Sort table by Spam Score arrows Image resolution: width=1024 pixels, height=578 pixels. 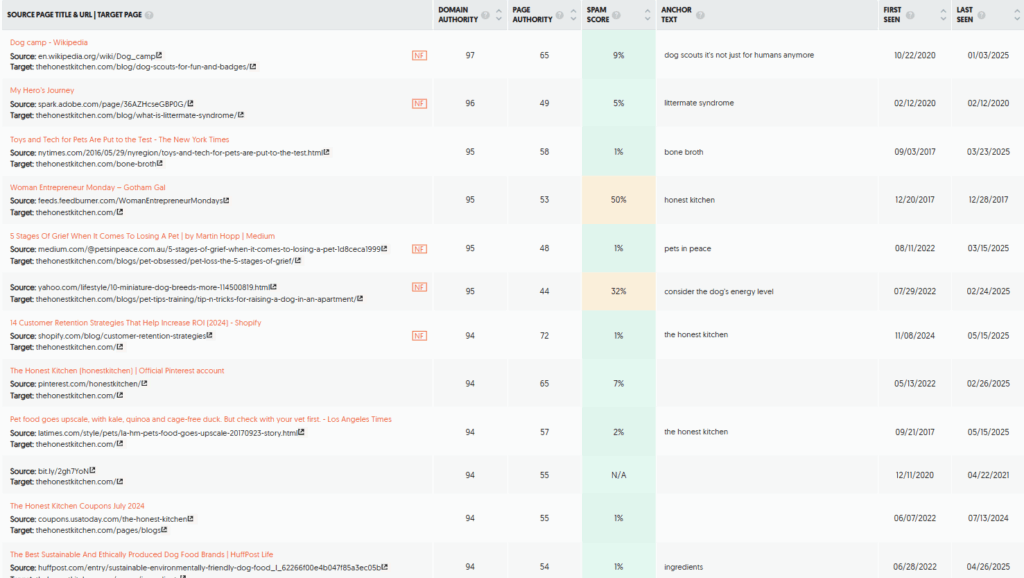[x=647, y=15]
